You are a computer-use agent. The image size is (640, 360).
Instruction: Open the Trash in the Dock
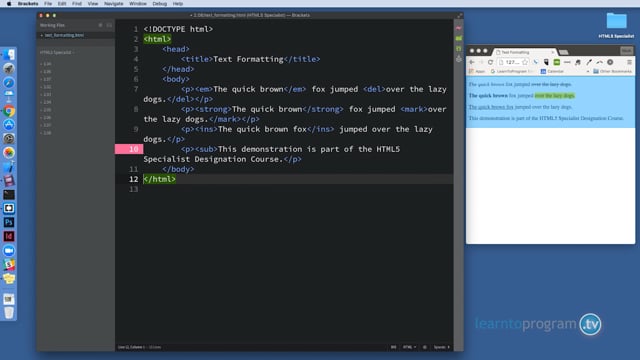[9, 313]
